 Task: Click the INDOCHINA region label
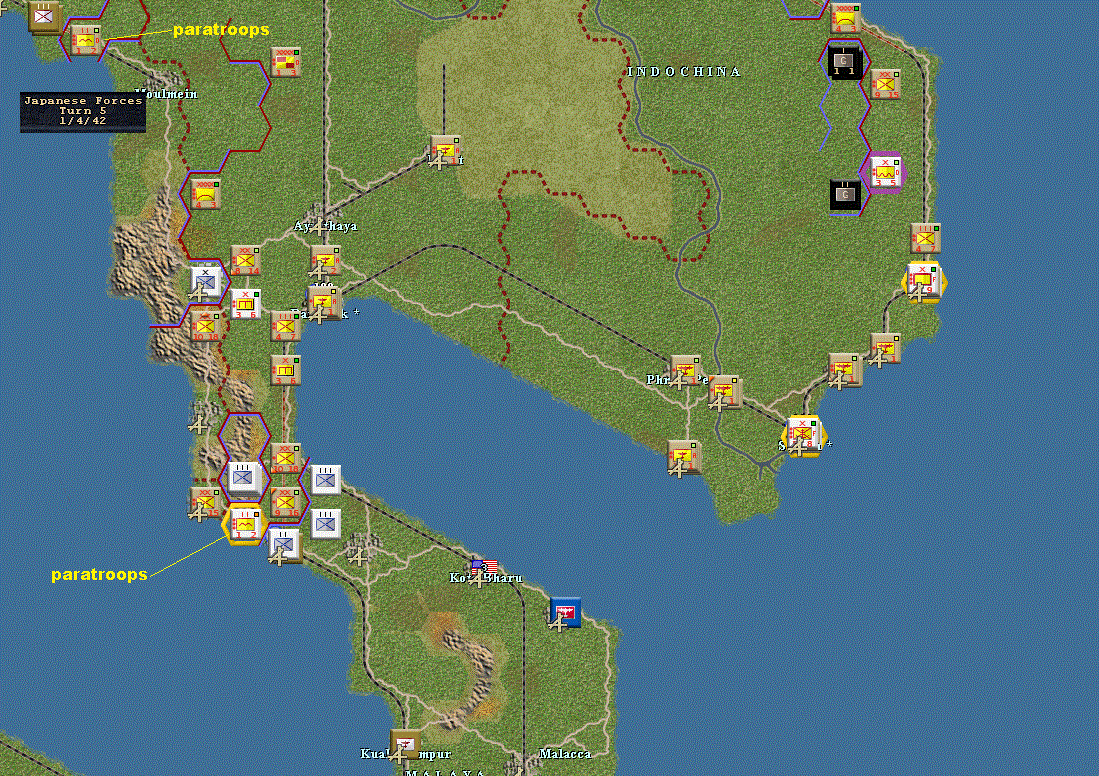pos(684,72)
